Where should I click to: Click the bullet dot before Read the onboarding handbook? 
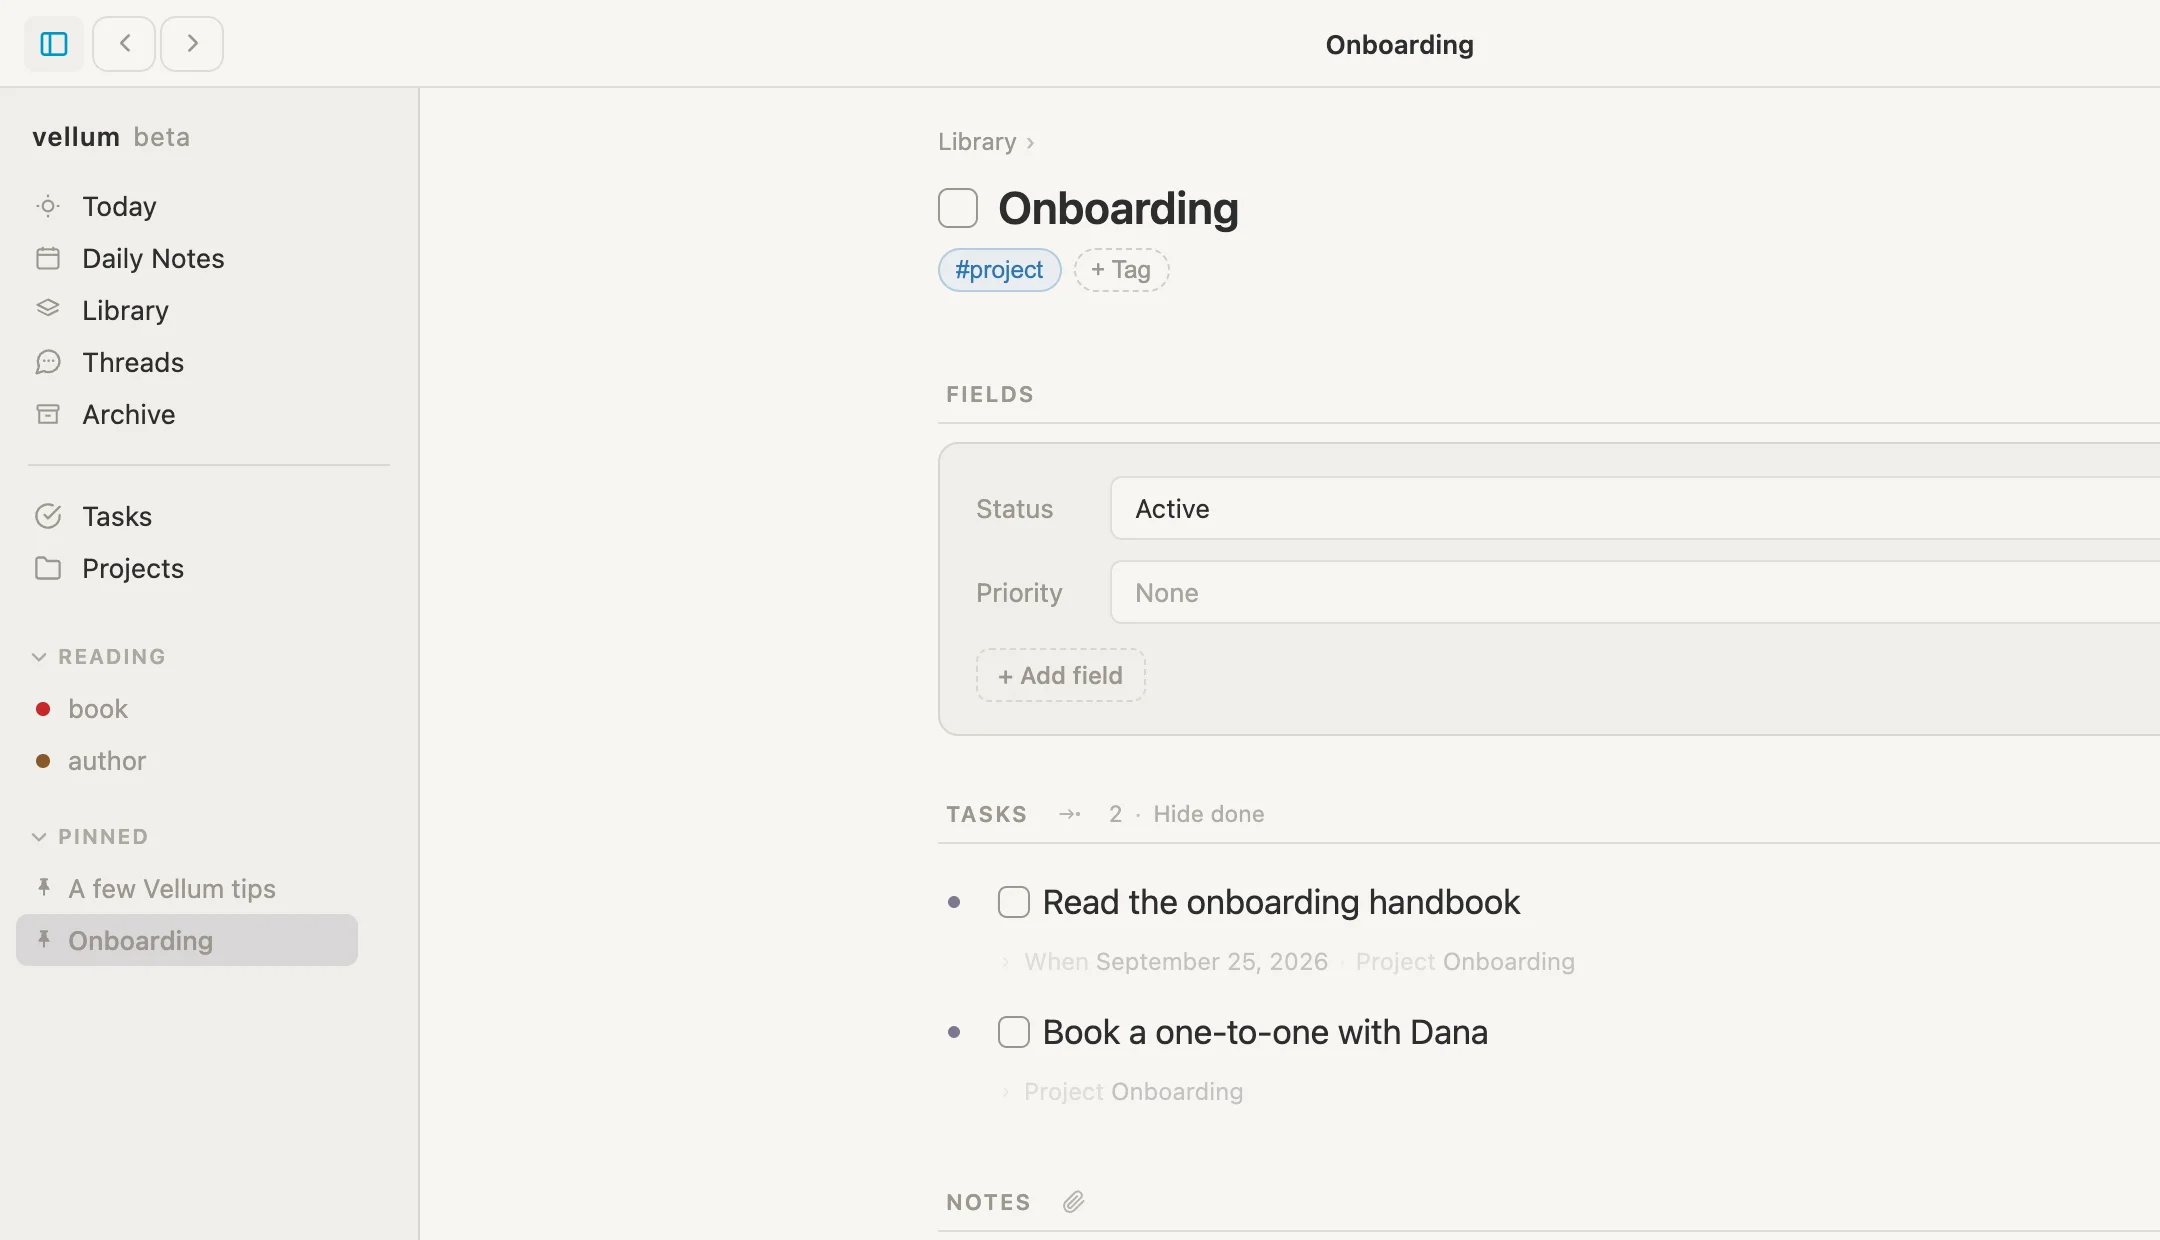[954, 902]
